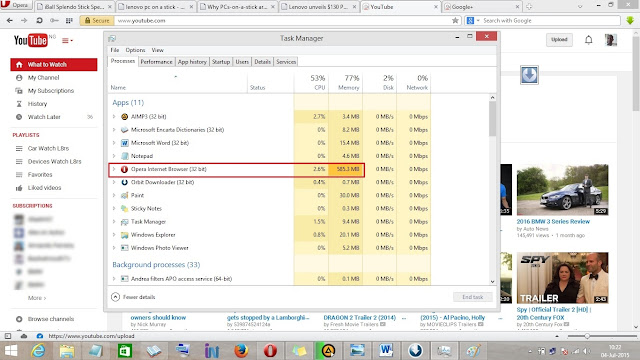Switch to the App history tab
640x360 pixels.
click(x=192, y=62)
